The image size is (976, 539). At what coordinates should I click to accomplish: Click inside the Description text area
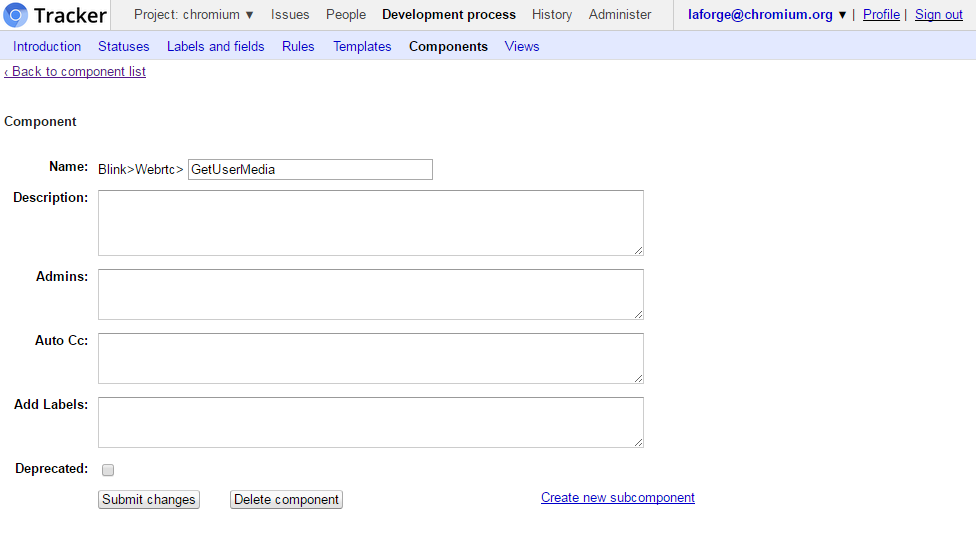point(371,223)
